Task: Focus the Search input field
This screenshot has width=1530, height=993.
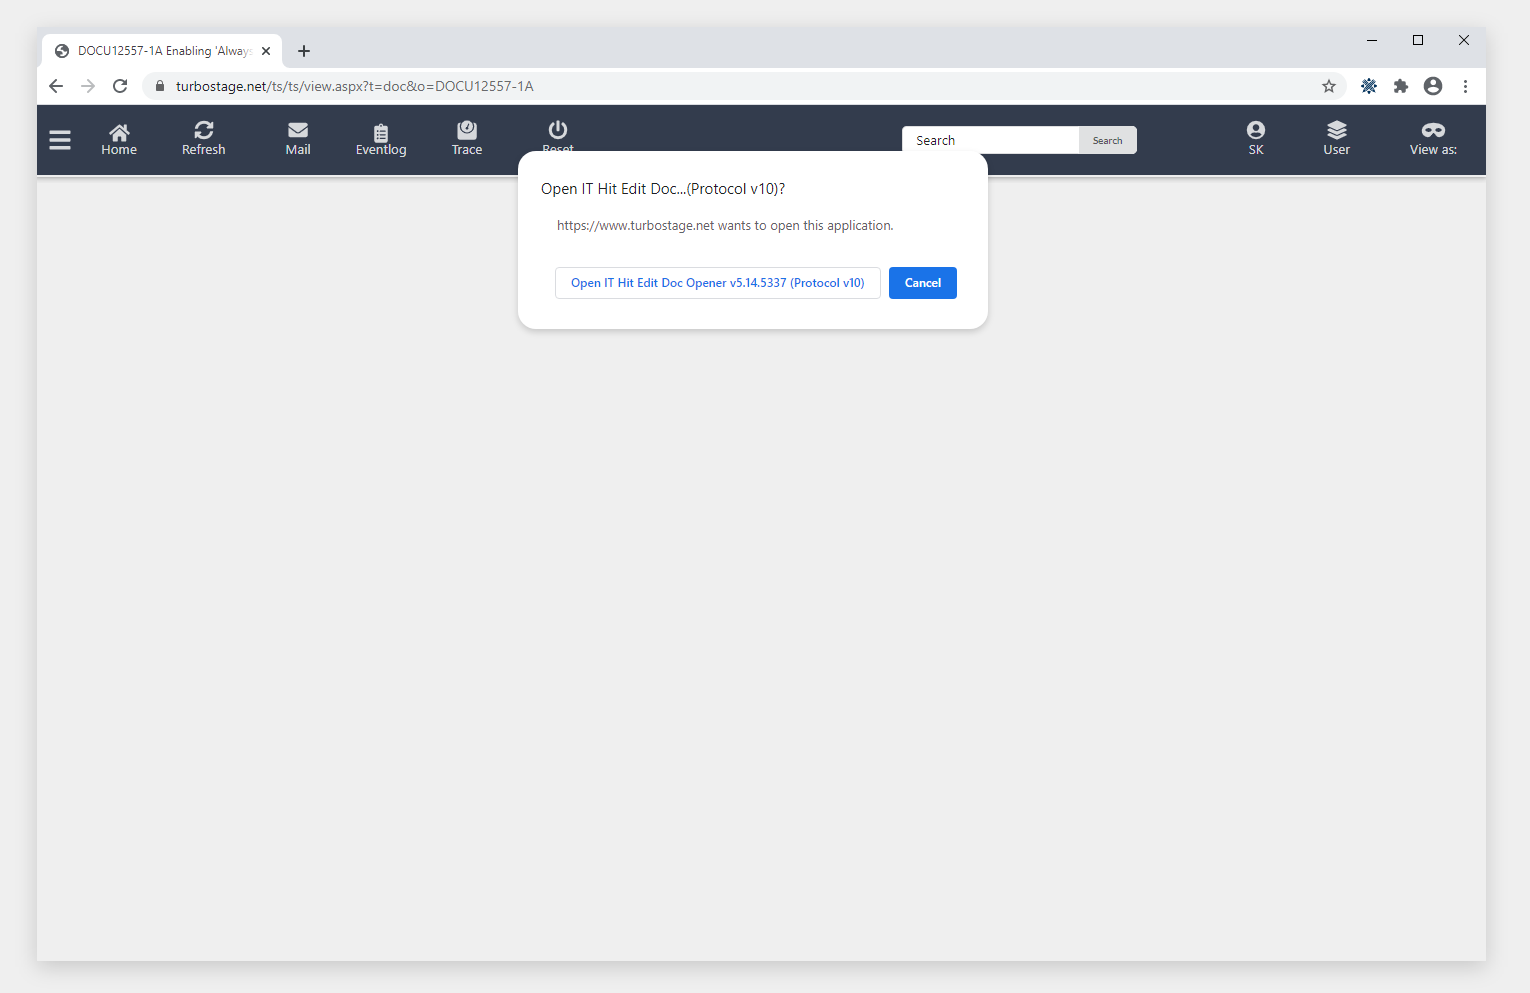Action: [990, 140]
